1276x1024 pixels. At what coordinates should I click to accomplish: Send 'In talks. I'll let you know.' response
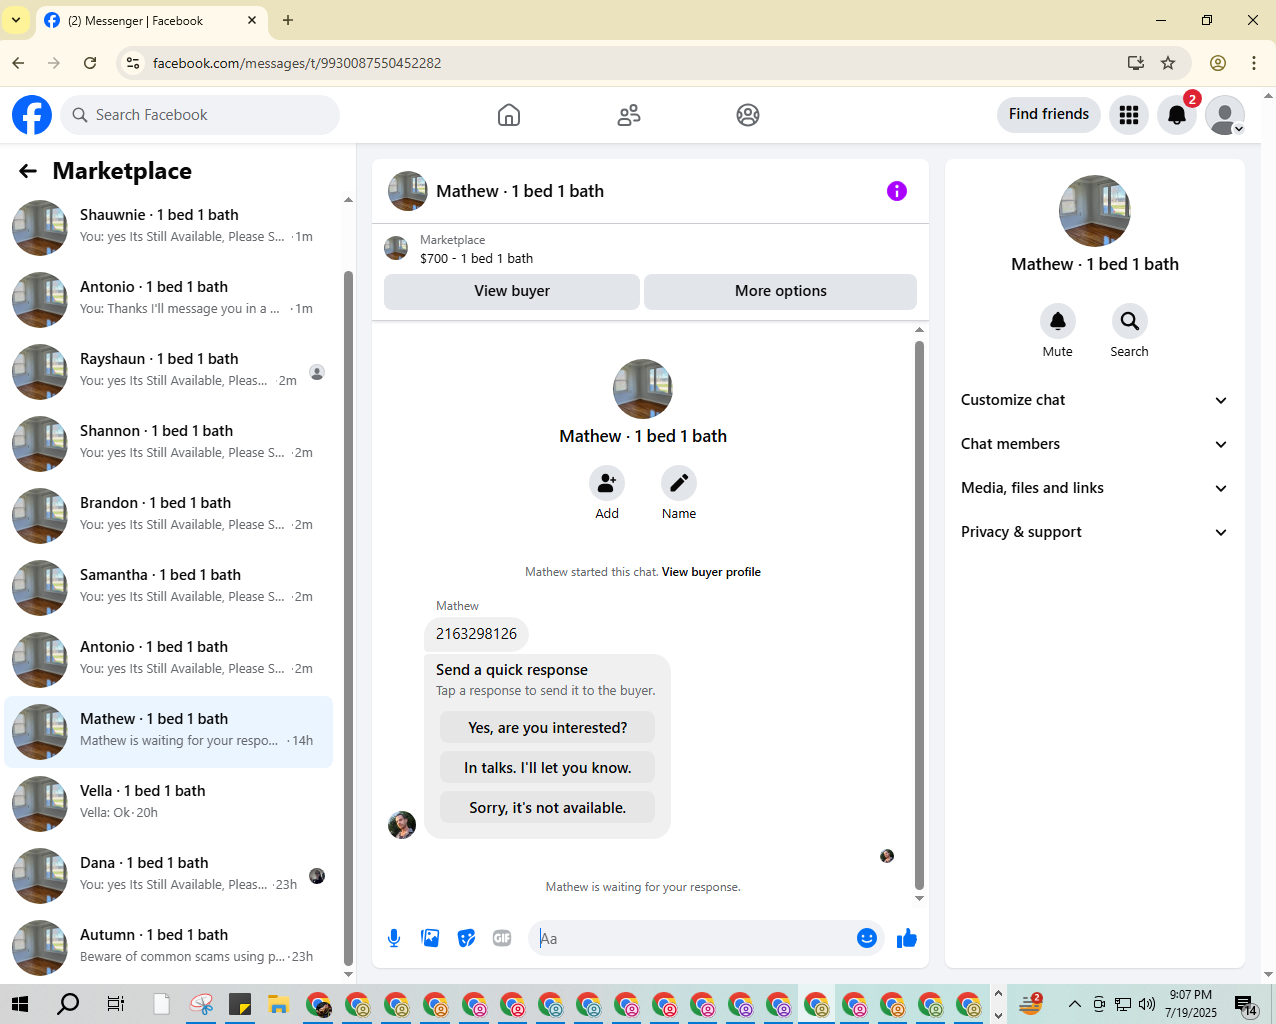point(548,768)
